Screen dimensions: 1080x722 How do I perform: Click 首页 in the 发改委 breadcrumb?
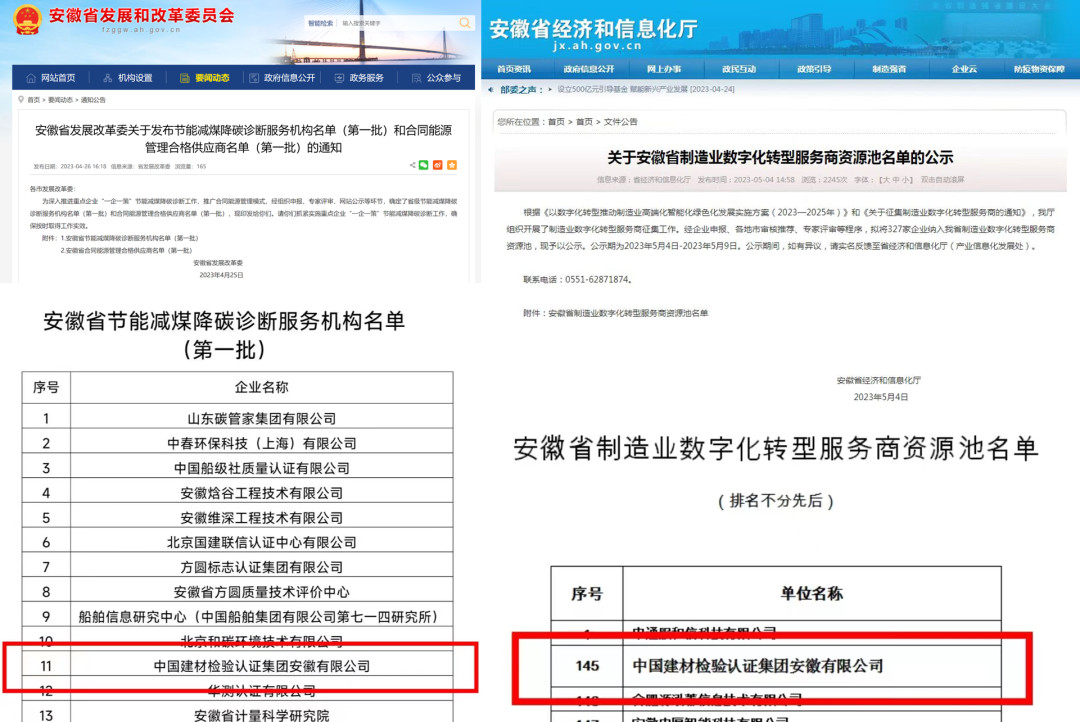click(34, 100)
